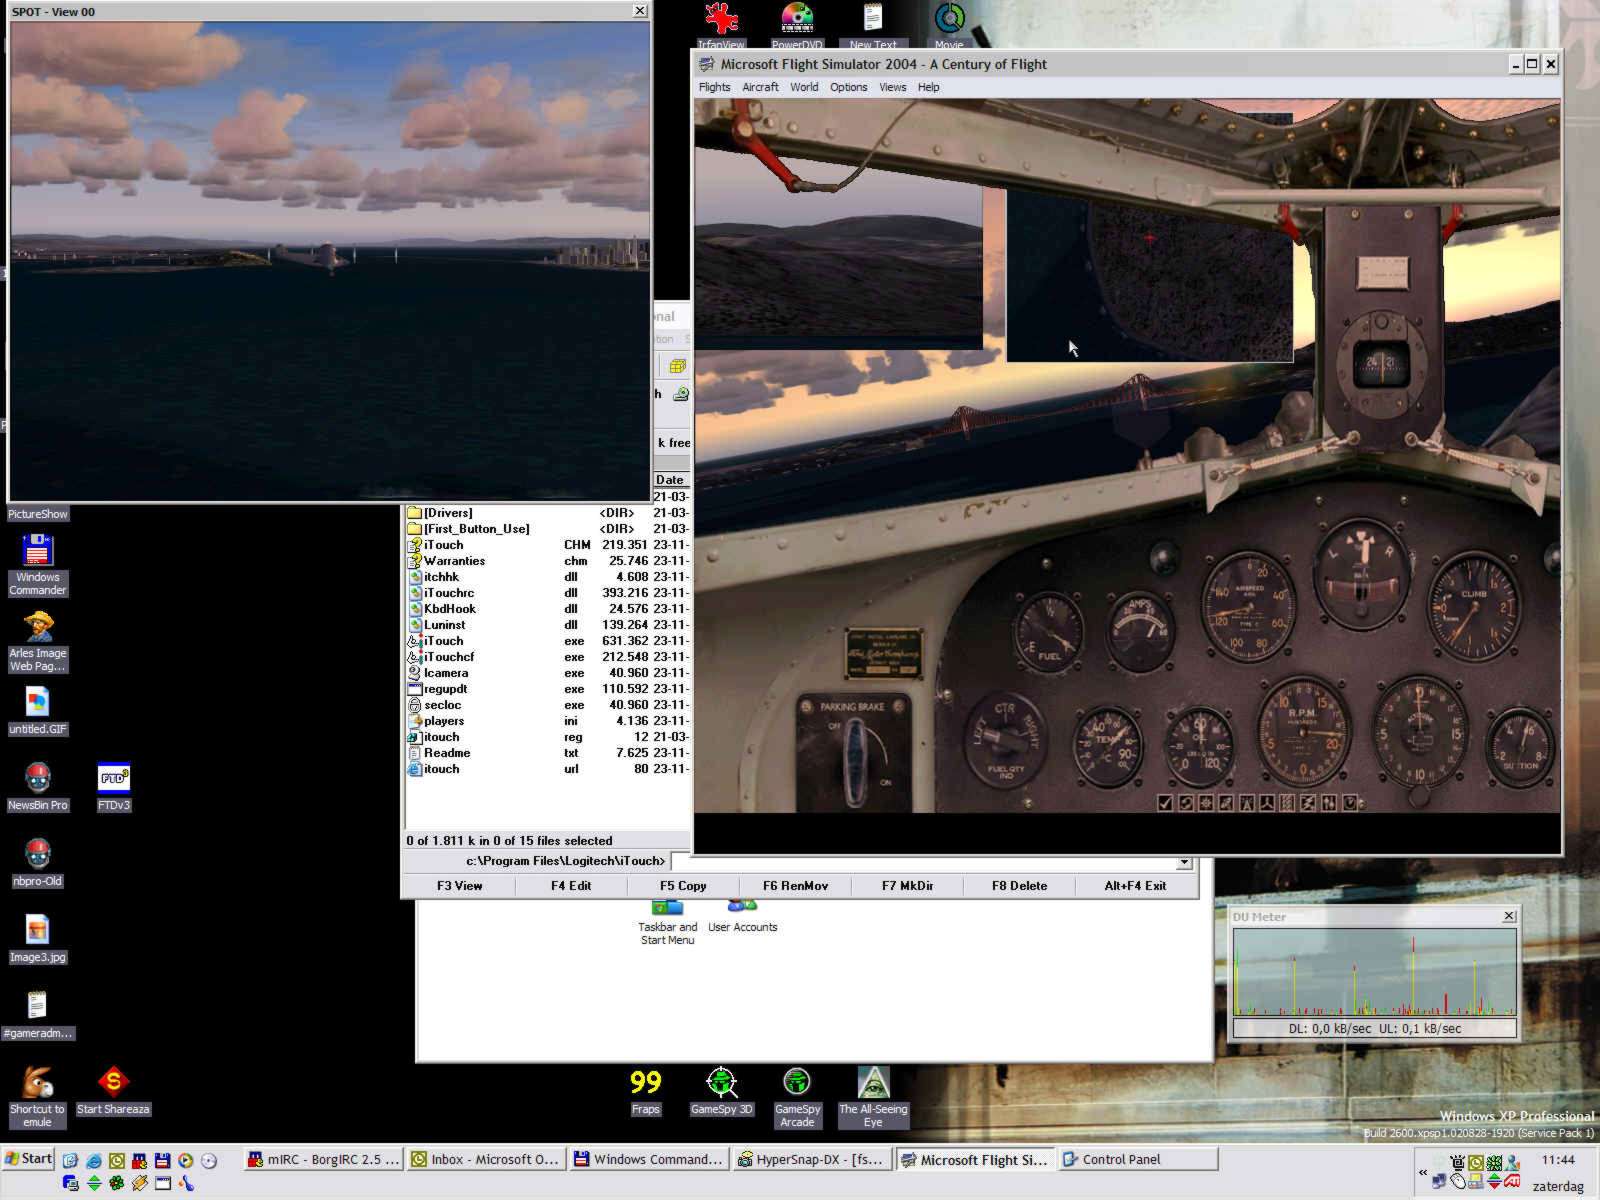Open Views menu in Flight Simulator

tap(892, 87)
